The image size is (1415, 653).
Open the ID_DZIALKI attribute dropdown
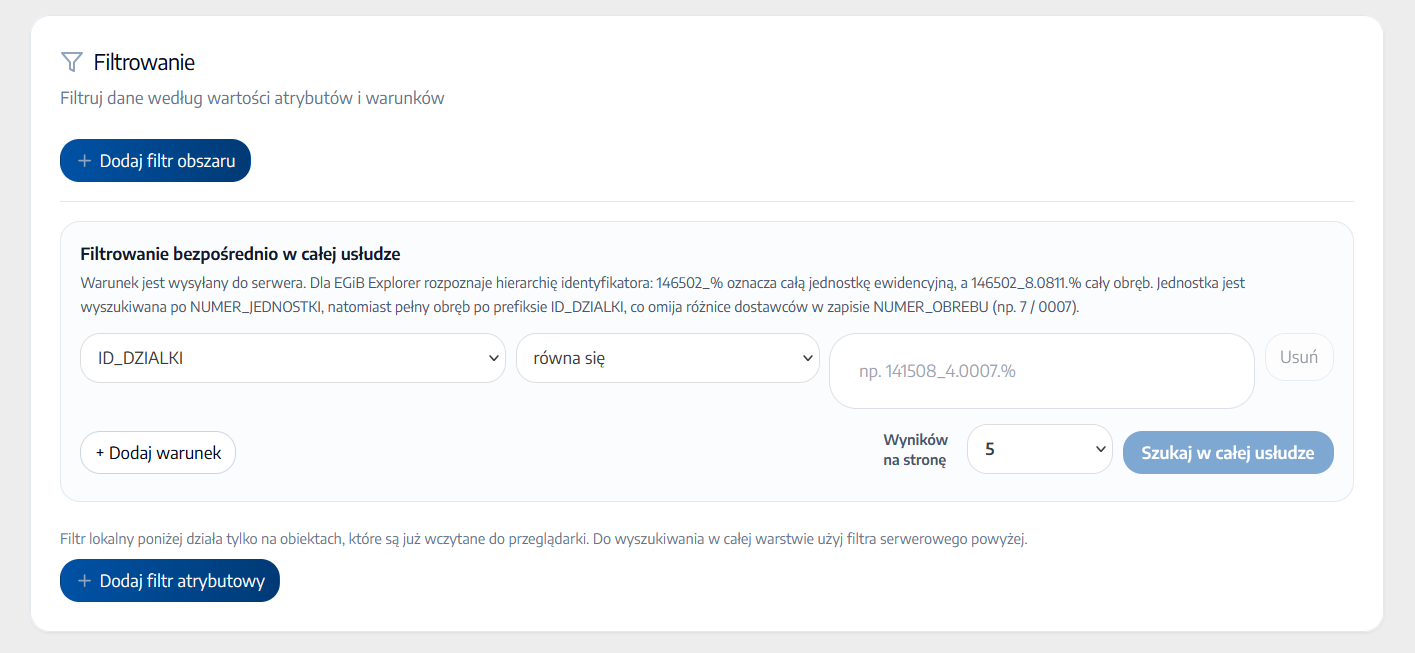click(x=293, y=358)
